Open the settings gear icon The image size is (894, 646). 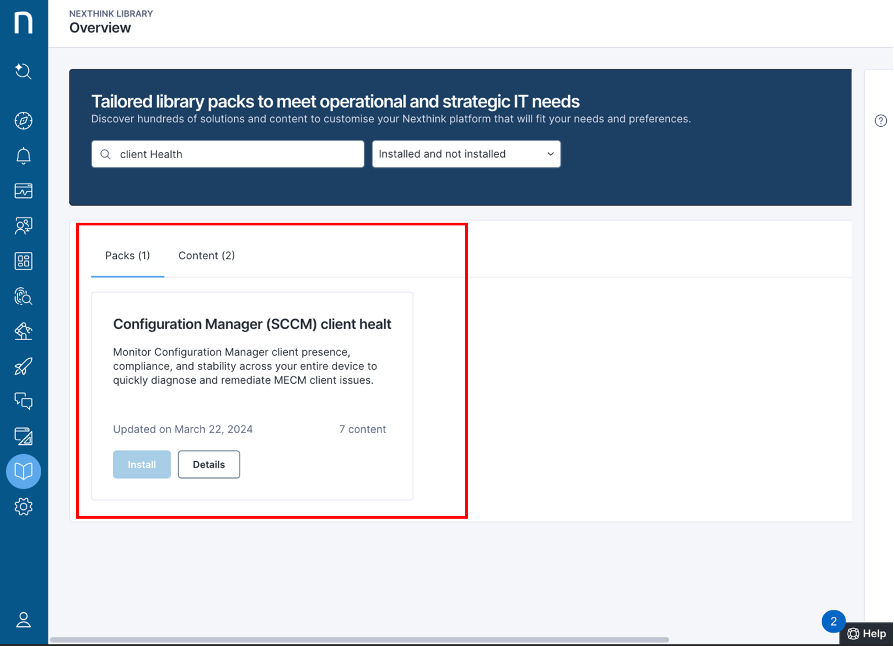pyautogui.click(x=22, y=507)
